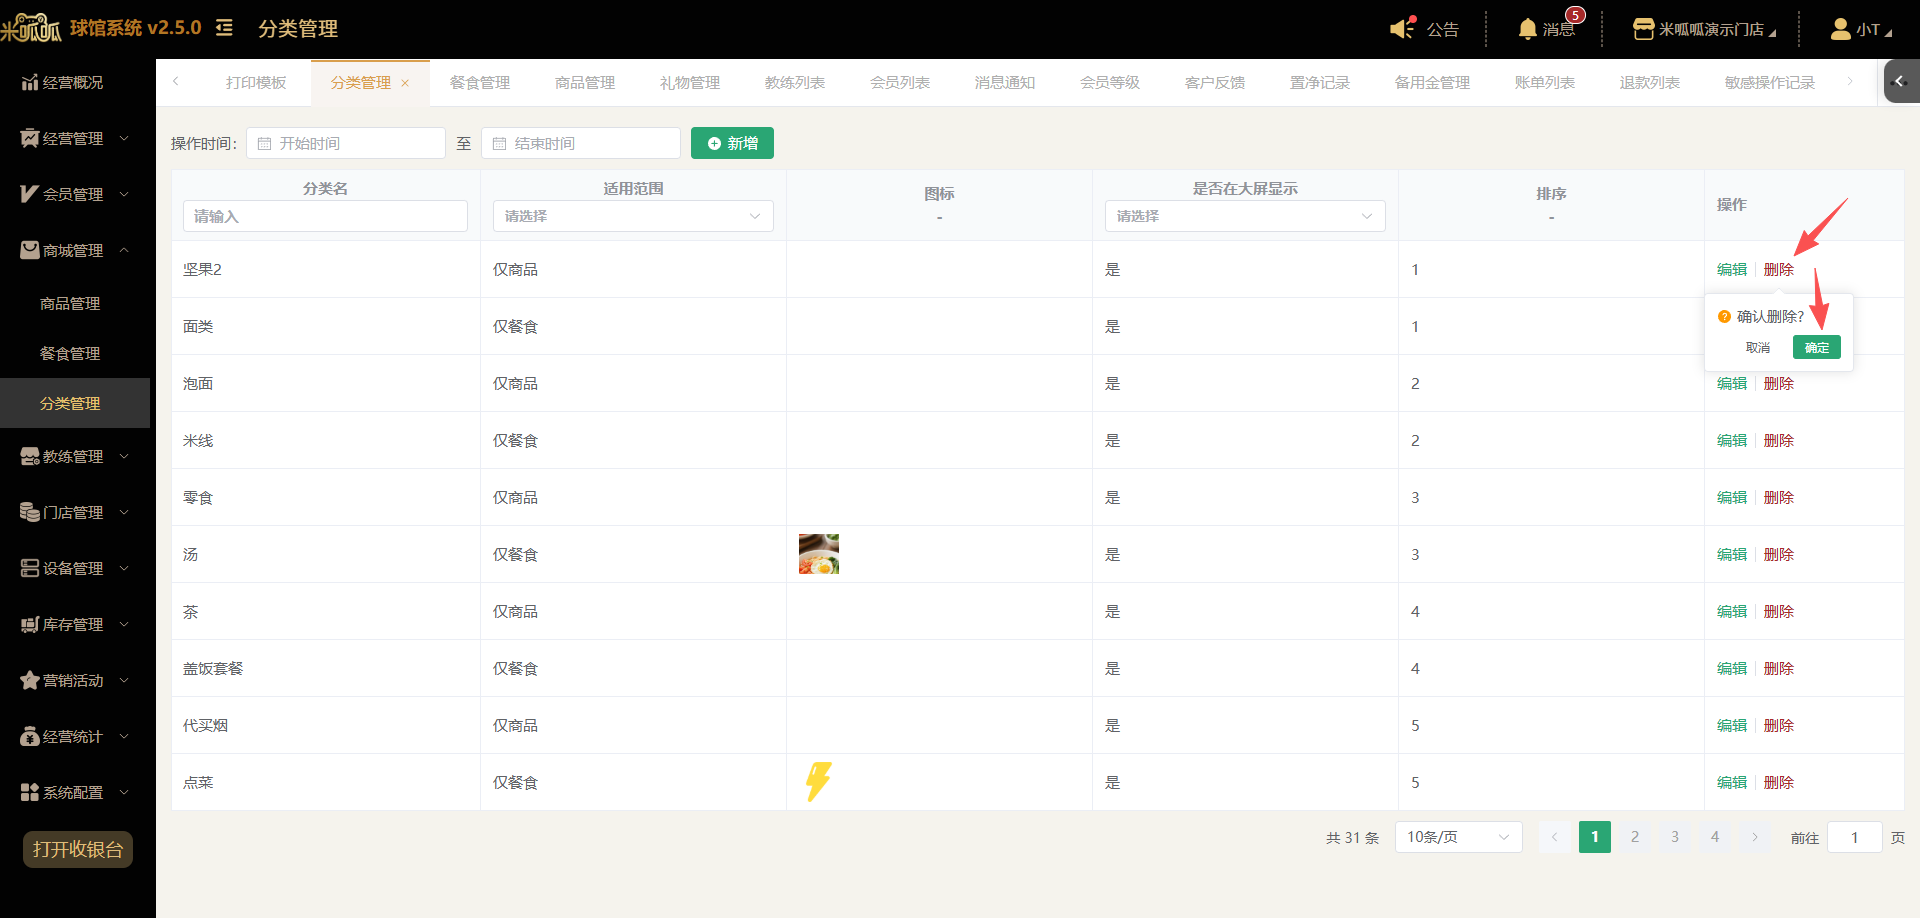Open the 是否在大屏显示 filter dropdown
The image size is (1920, 918).
click(1245, 216)
